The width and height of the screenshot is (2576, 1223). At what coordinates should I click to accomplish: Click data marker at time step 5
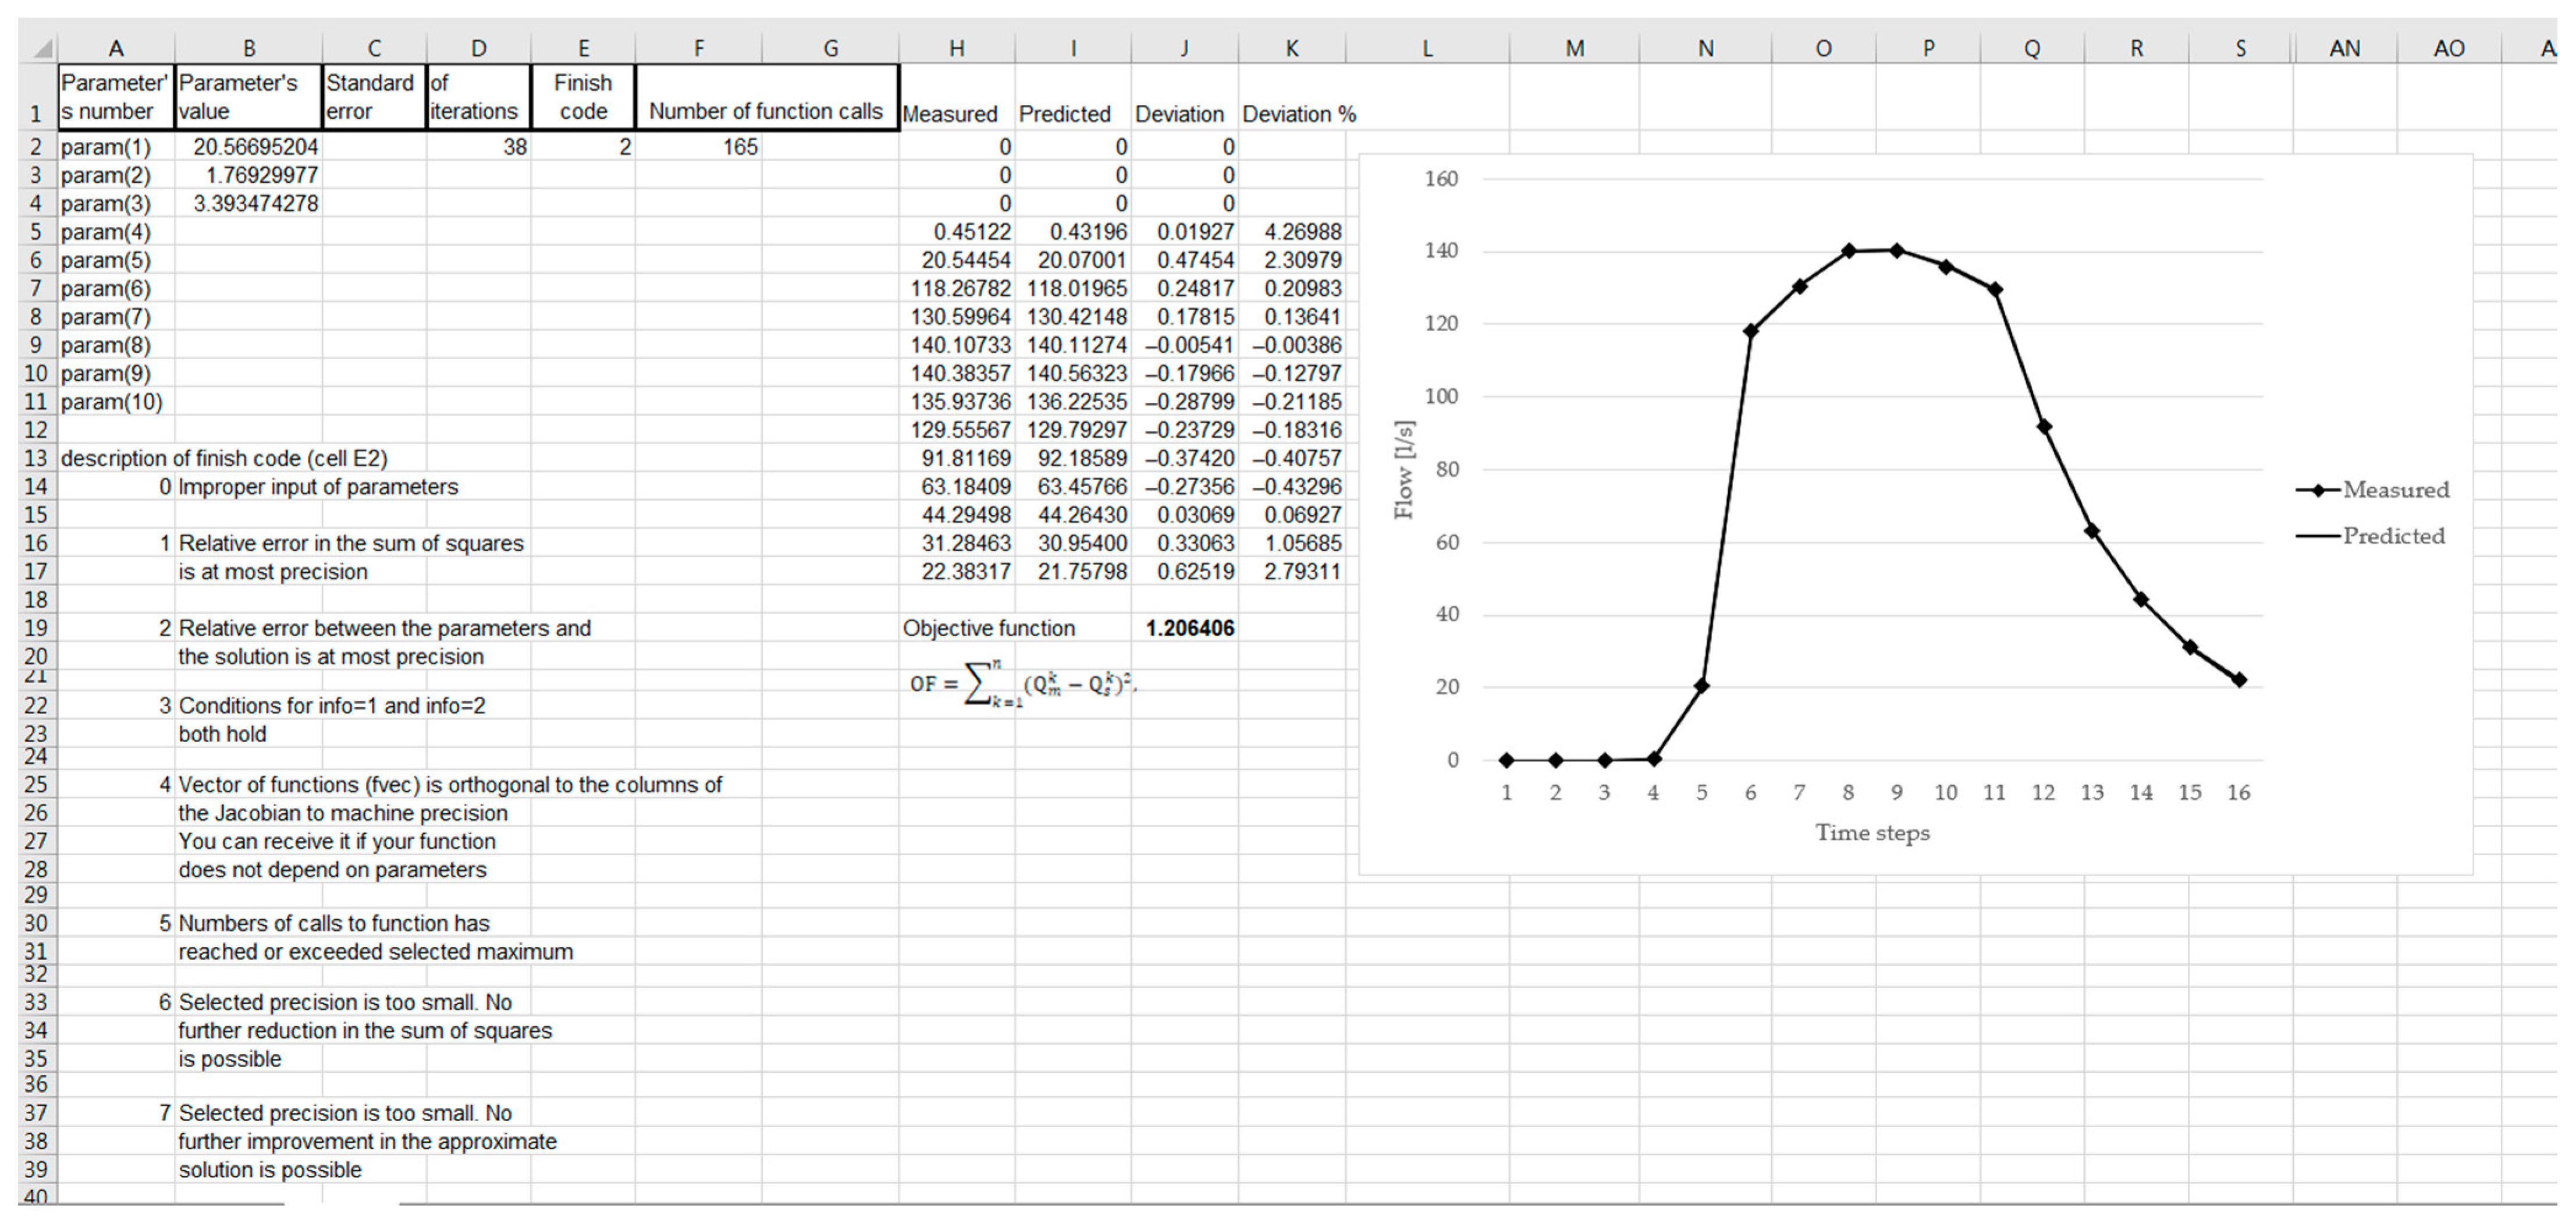point(1701,686)
